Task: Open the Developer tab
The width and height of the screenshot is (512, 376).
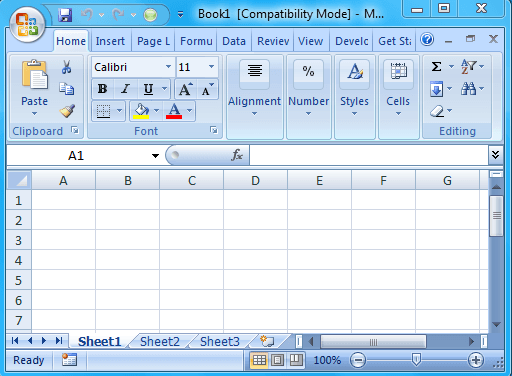Action: (351, 41)
